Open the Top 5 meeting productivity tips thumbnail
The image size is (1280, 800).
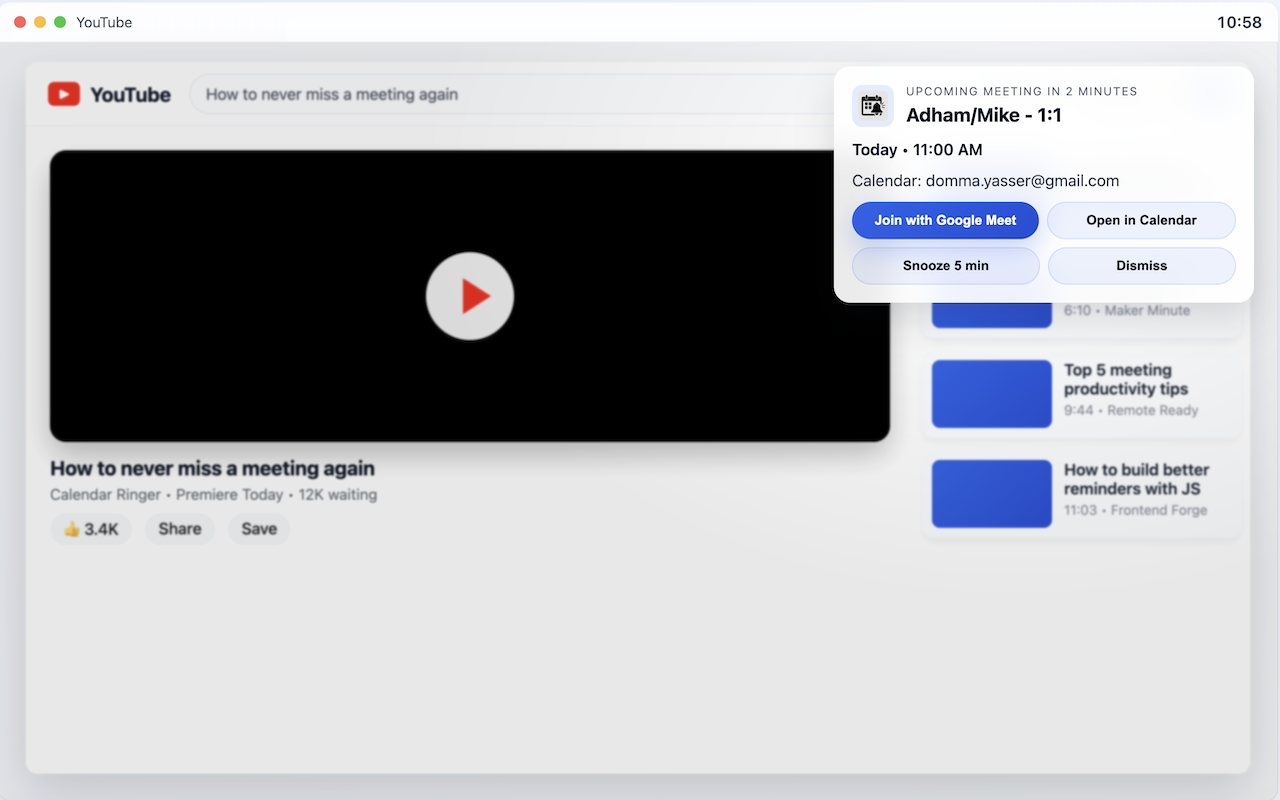coord(992,394)
